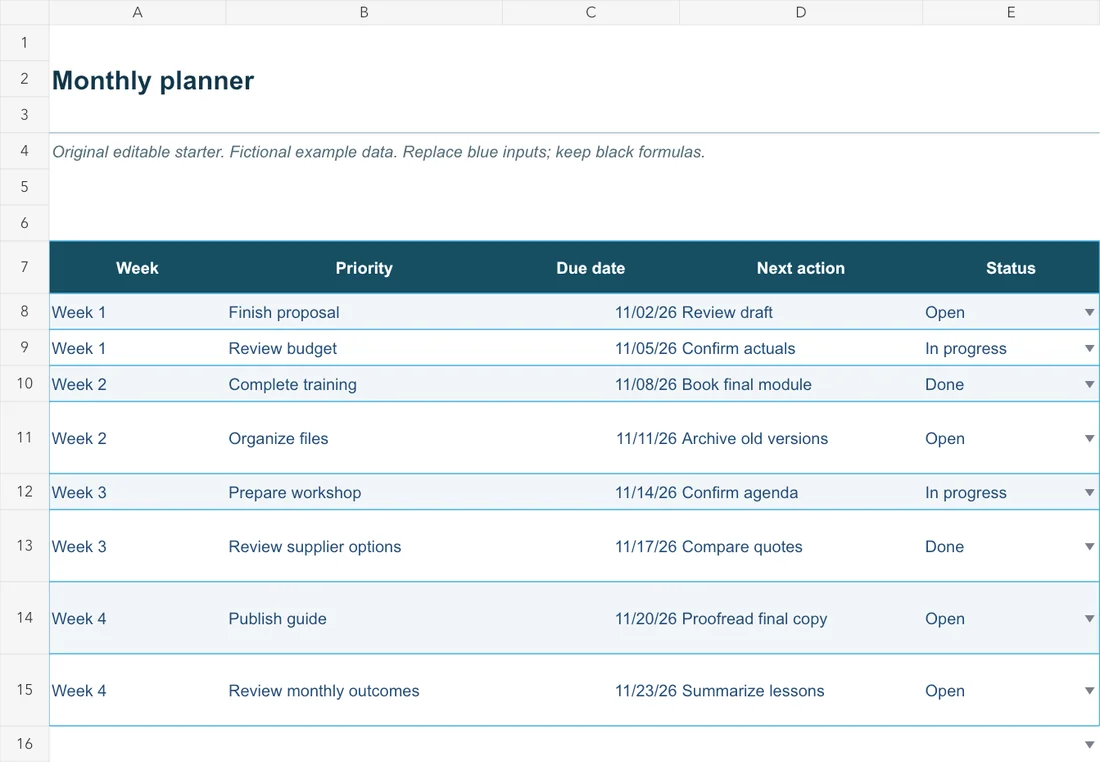The width and height of the screenshot is (1100, 762).
Task: Select column B header
Action: 364,12
